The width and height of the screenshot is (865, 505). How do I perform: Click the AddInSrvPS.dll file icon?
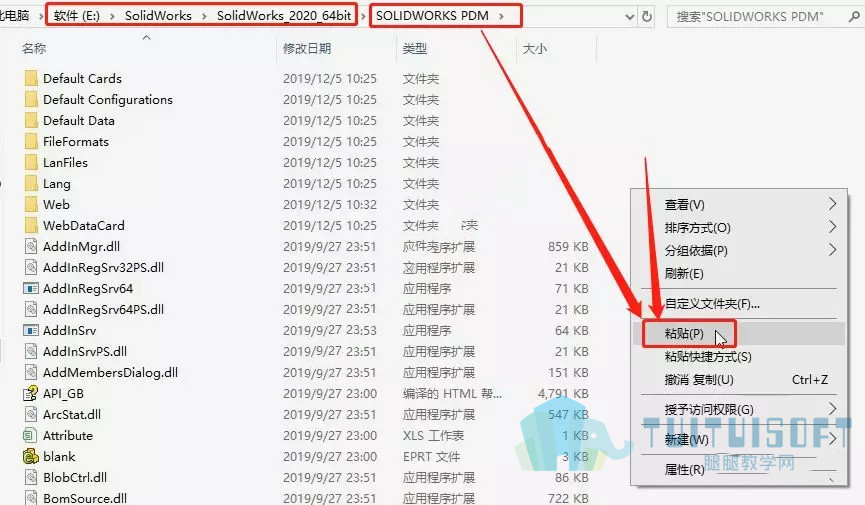tap(31, 351)
